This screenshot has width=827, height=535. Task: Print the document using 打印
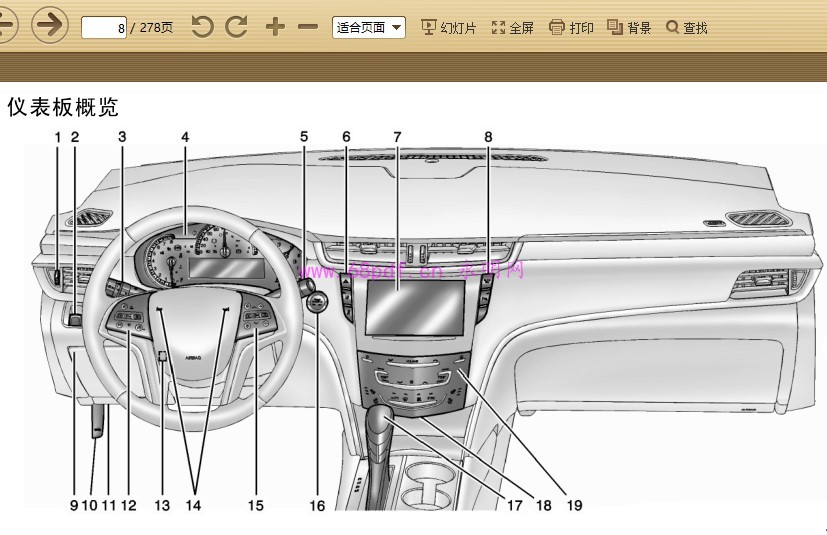pos(571,28)
